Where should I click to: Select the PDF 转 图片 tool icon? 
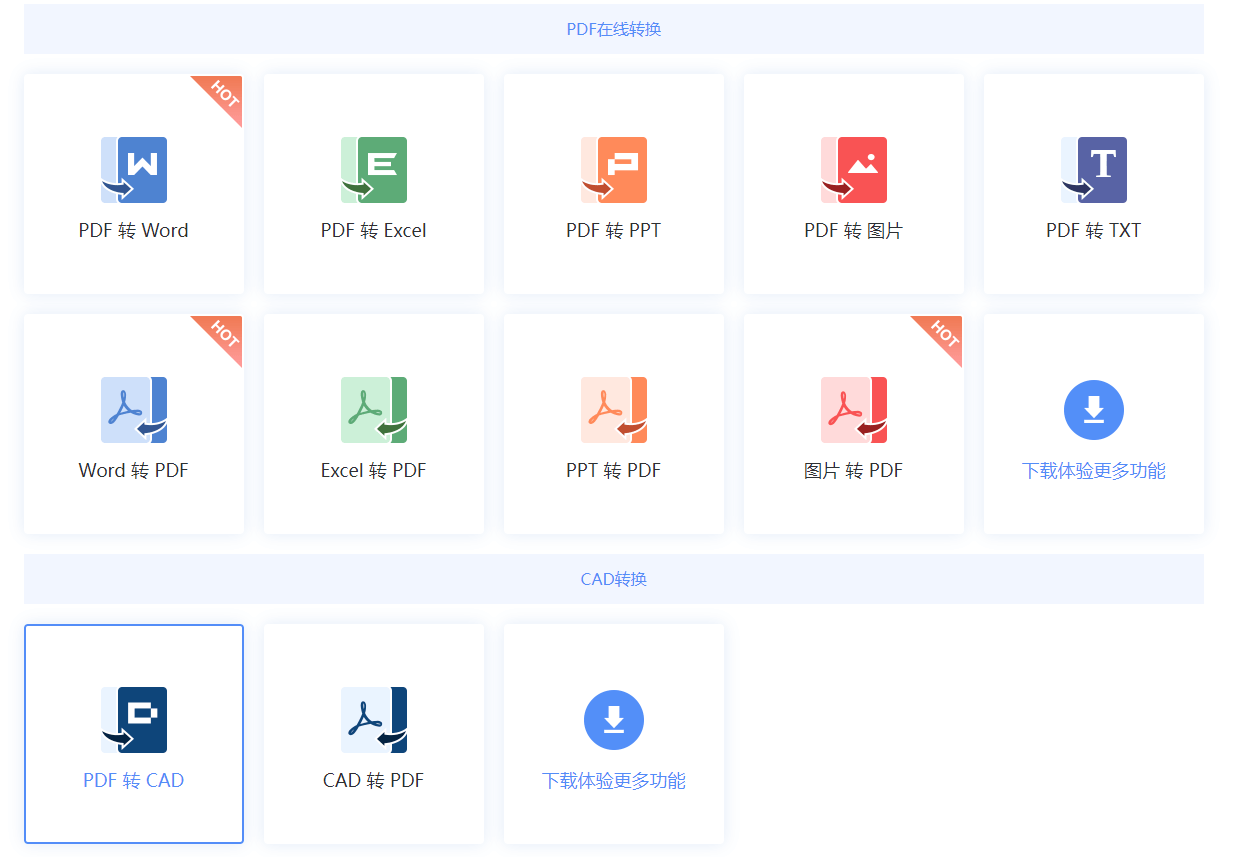[x=854, y=170]
